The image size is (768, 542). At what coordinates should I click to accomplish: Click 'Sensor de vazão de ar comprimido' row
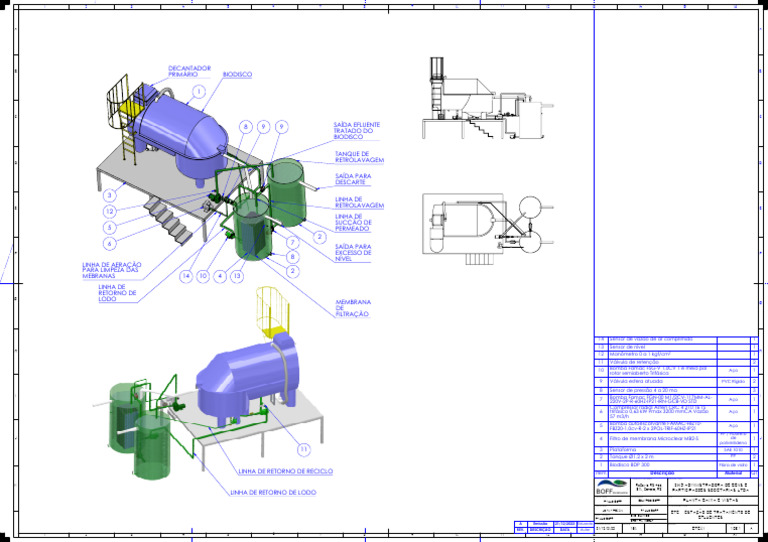point(676,339)
